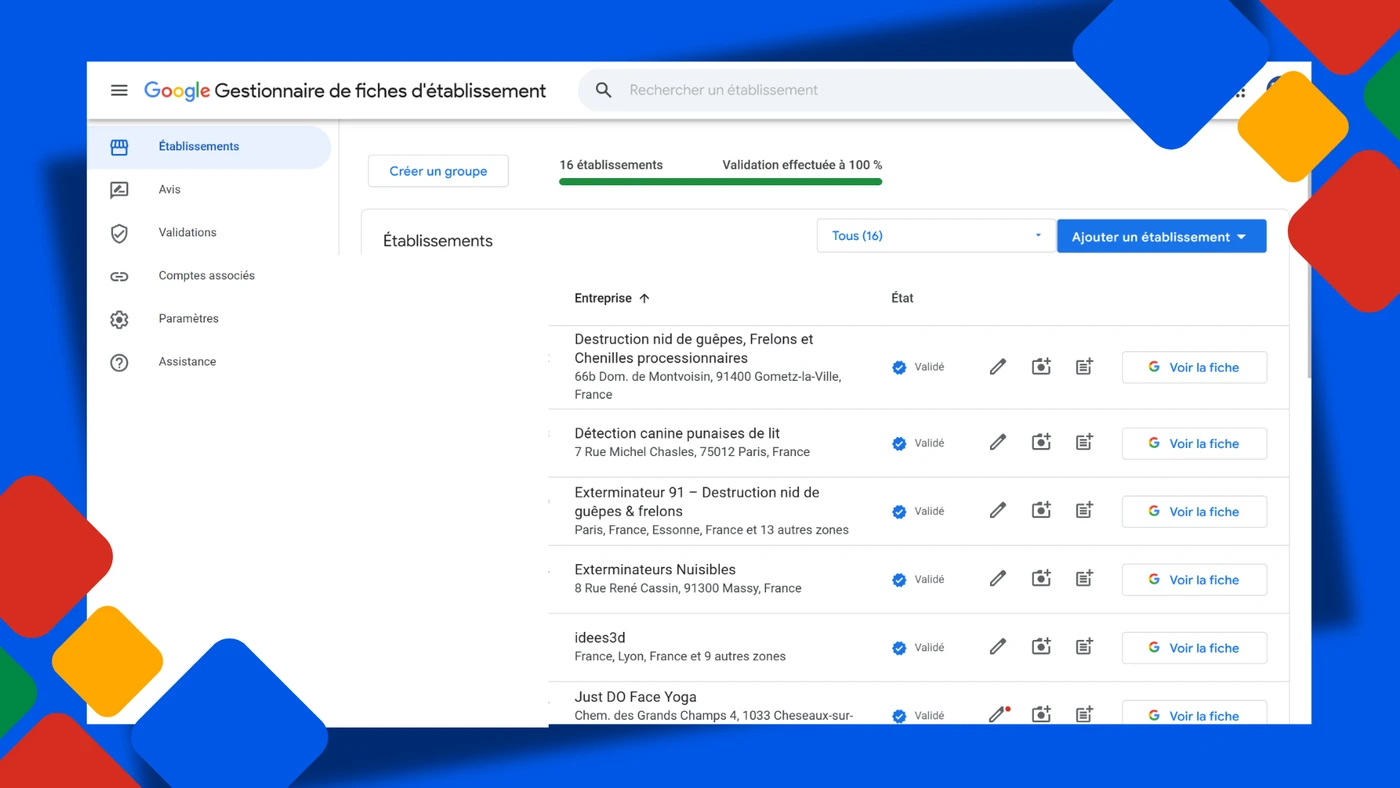Create post for idees3d listing
Image resolution: width=1400 pixels, height=788 pixels.
click(x=1084, y=647)
